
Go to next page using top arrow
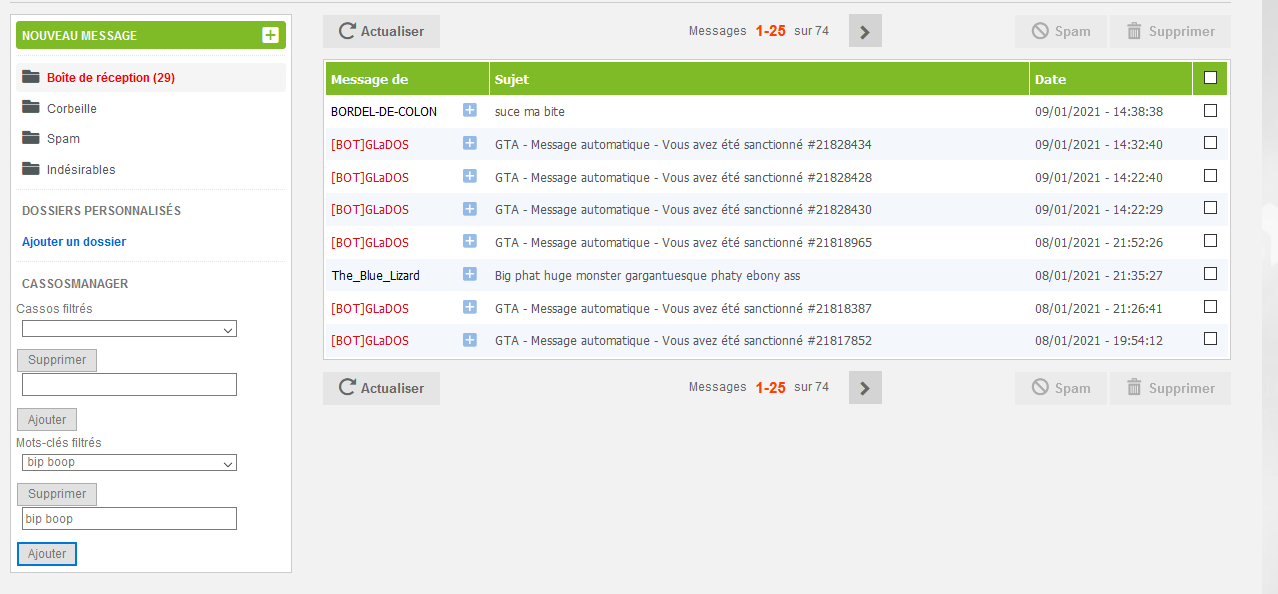pyautogui.click(x=865, y=31)
